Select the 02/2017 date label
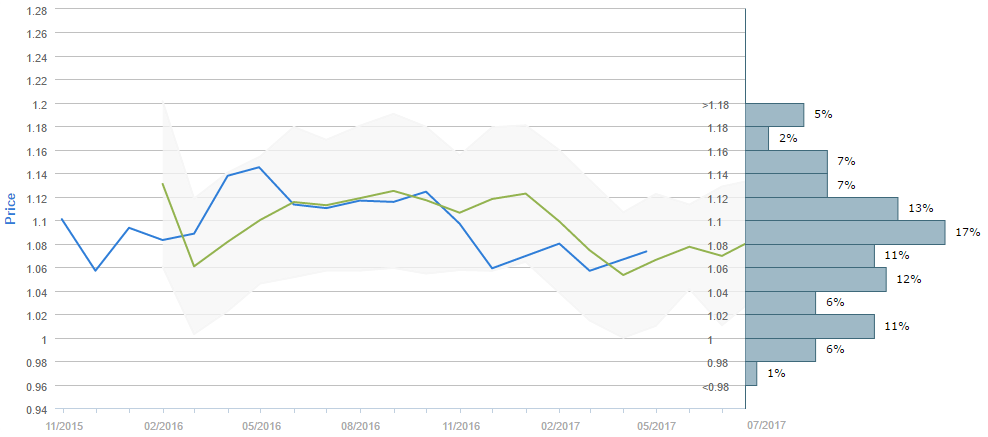Screen dimensions: 988x437 click(x=558, y=424)
